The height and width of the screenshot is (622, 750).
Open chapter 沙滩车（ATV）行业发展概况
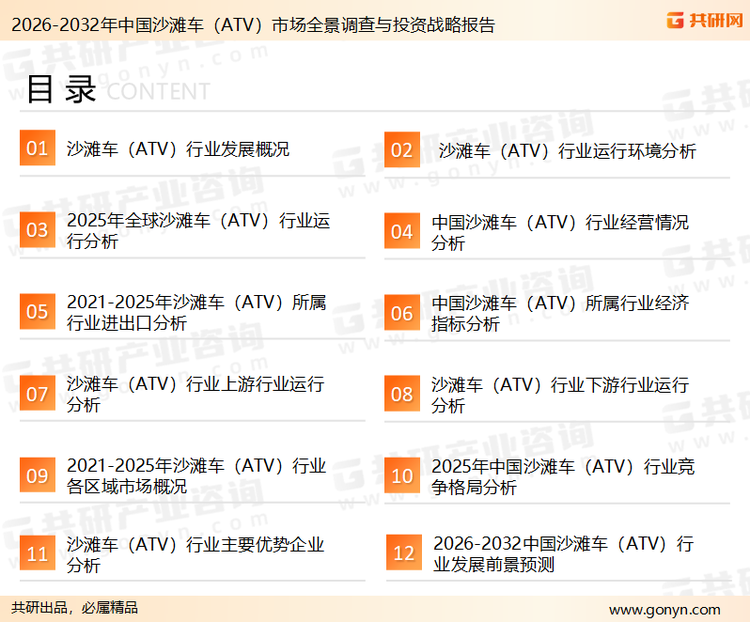(x=178, y=149)
